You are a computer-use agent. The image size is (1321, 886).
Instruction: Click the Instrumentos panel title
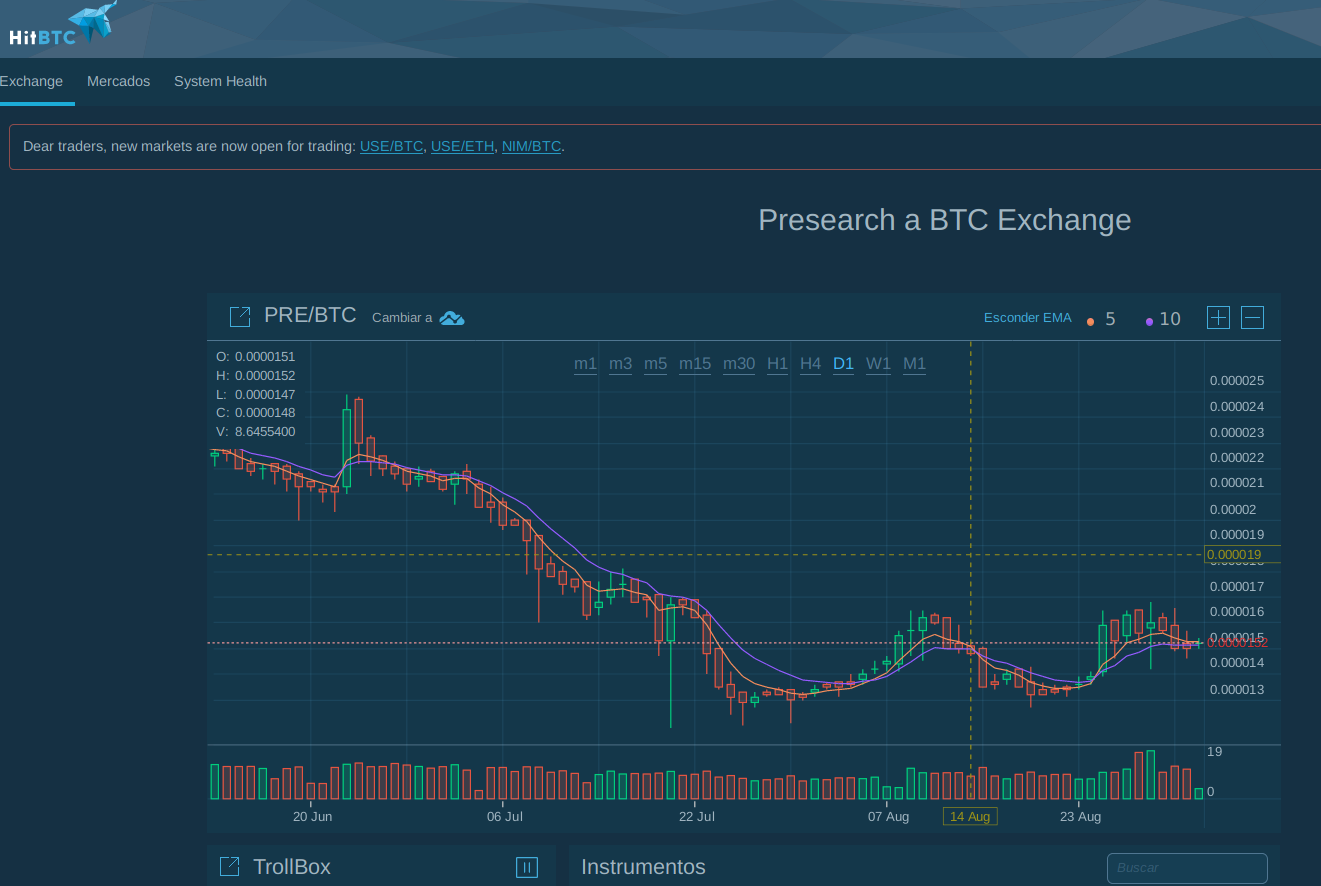(643, 867)
